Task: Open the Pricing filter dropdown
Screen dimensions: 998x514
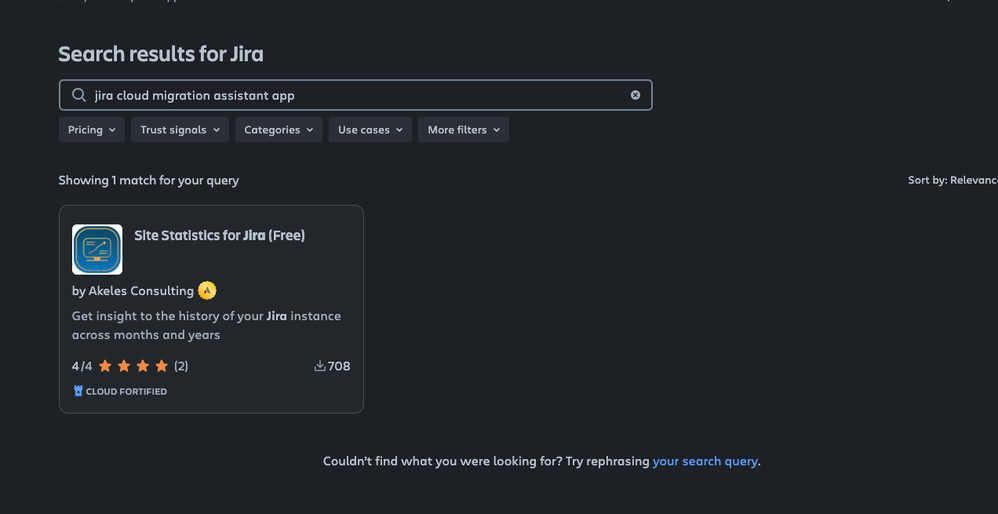Action: [x=92, y=130]
